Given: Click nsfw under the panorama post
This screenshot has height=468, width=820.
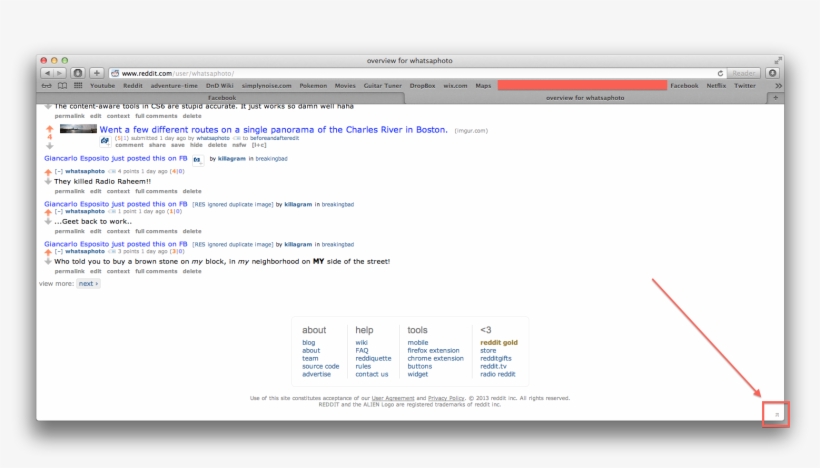Looking at the screenshot, I should pyautogui.click(x=239, y=145).
